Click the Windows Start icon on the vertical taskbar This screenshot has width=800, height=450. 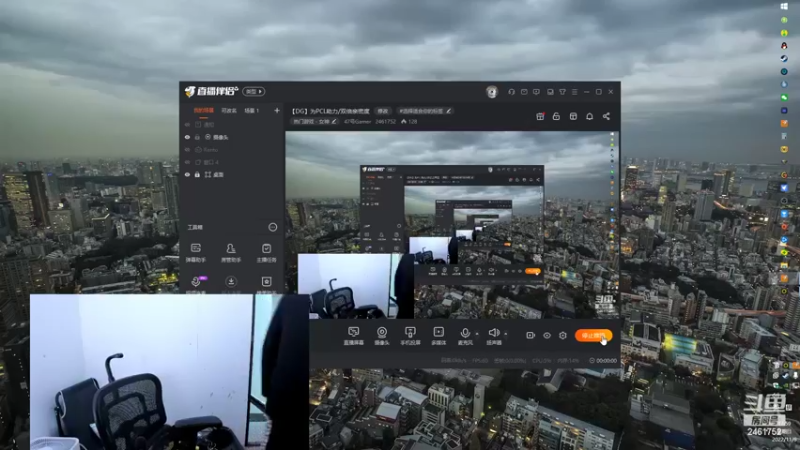click(784, 7)
